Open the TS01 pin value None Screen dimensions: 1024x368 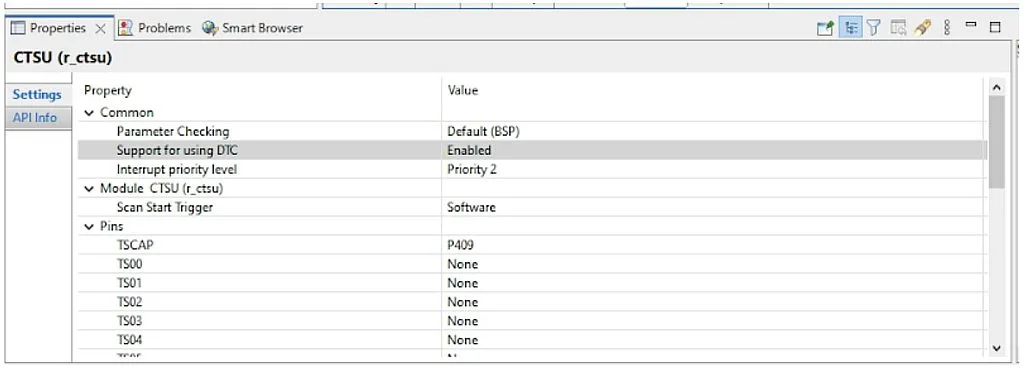tap(462, 283)
